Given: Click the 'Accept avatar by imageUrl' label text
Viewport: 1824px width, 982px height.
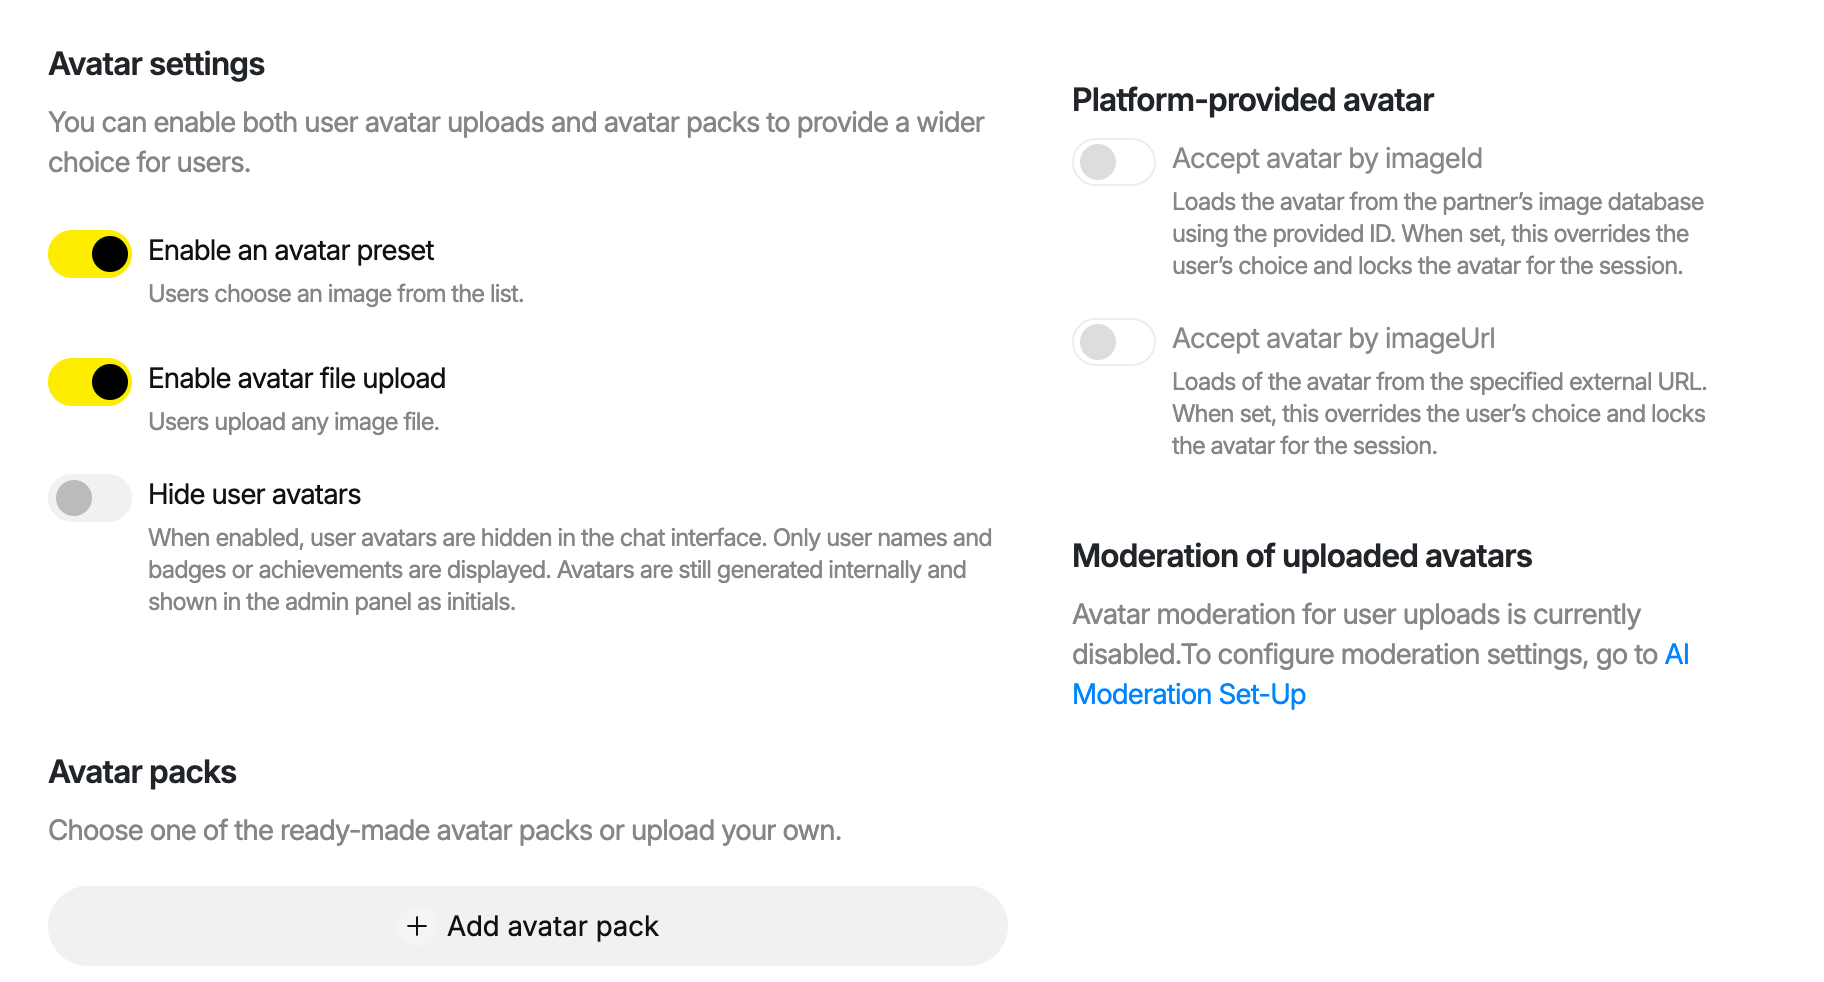Looking at the screenshot, I should 1333,338.
